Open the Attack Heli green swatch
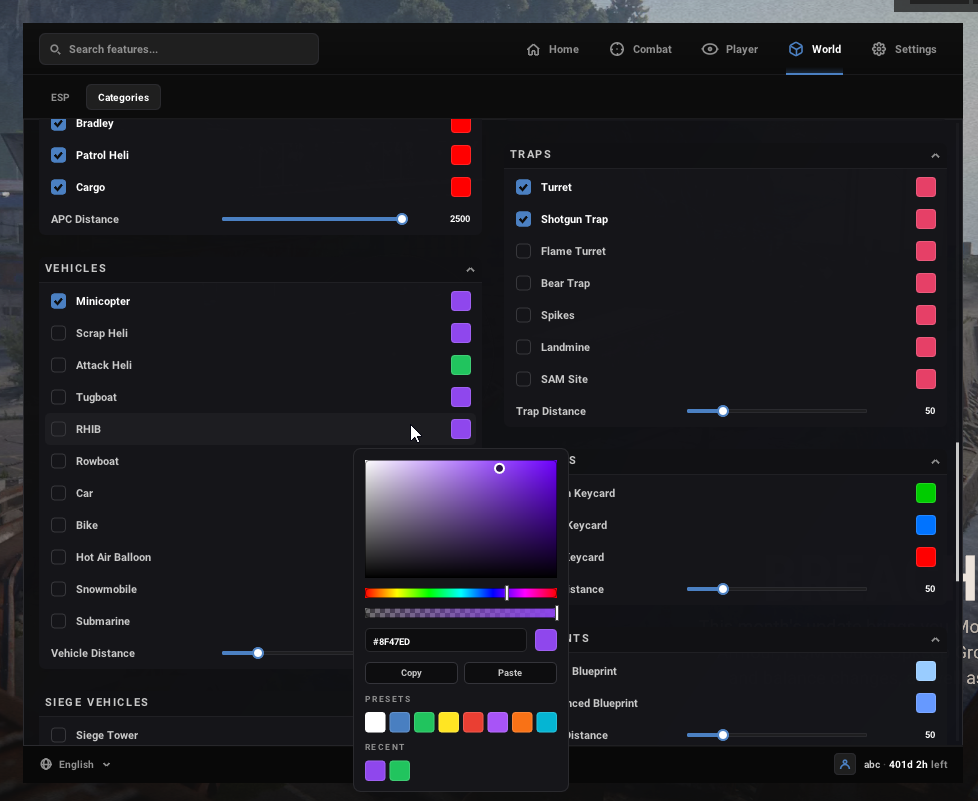Viewport: 978px width, 801px height. pyautogui.click(x=461, y=365)
